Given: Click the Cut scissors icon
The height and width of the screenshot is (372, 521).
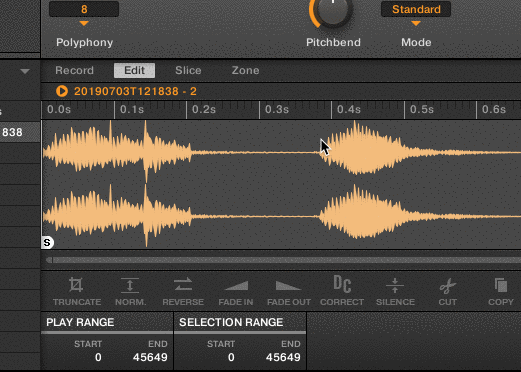Looking at the screenshot, I should (x=447, y=286).
